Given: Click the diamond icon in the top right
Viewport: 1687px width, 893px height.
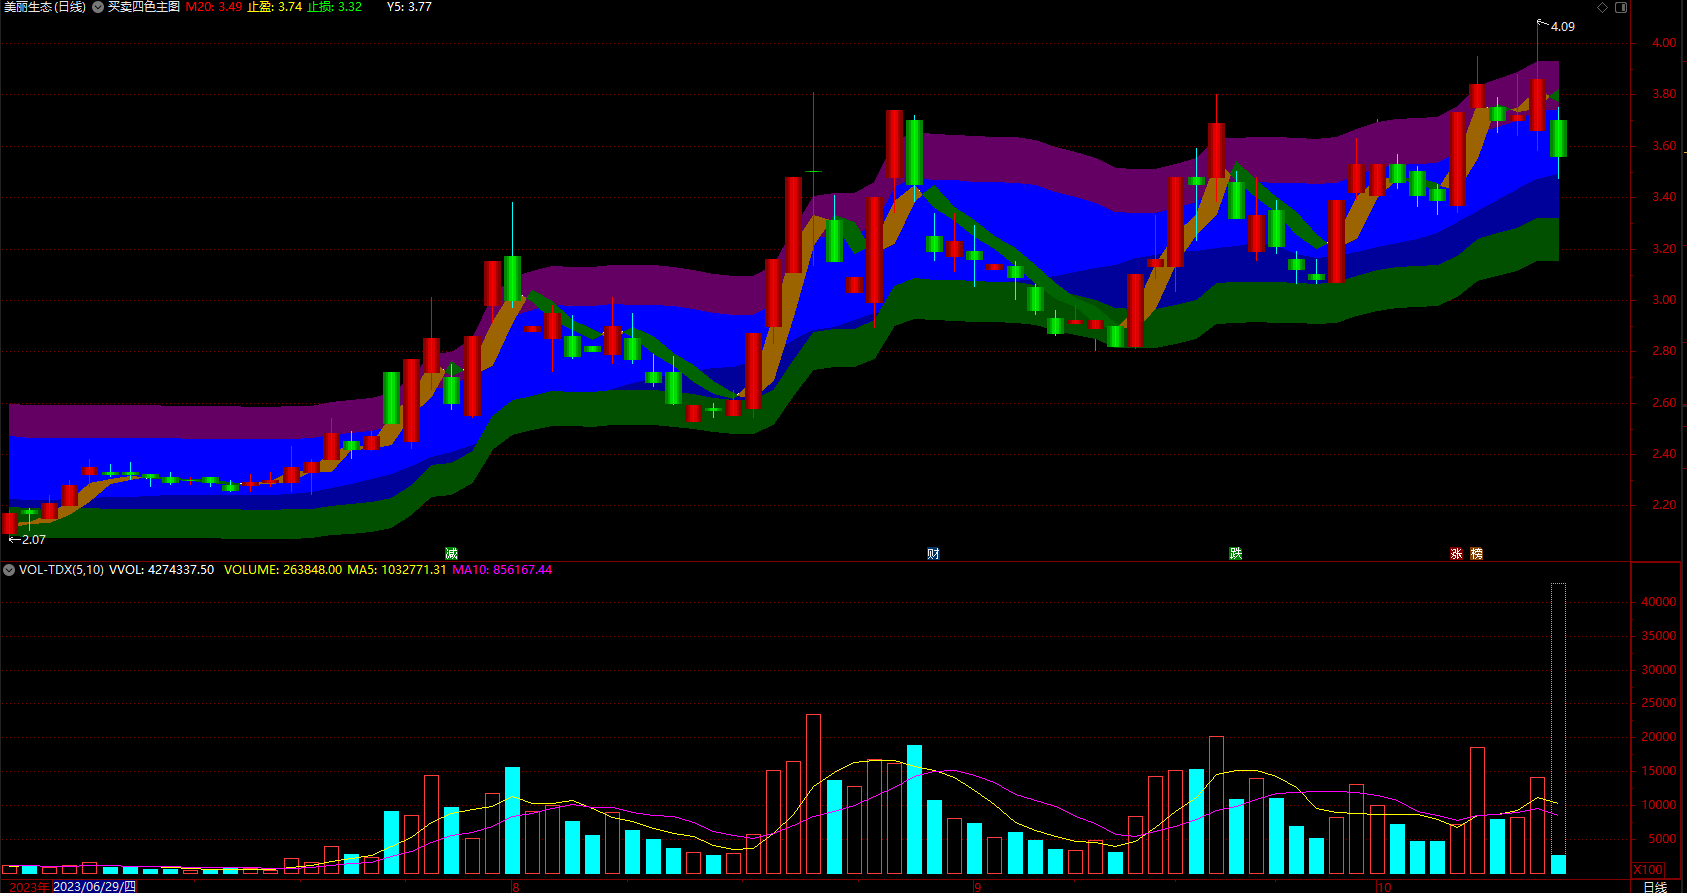Looking at the screenshot, I should 1602,7.
